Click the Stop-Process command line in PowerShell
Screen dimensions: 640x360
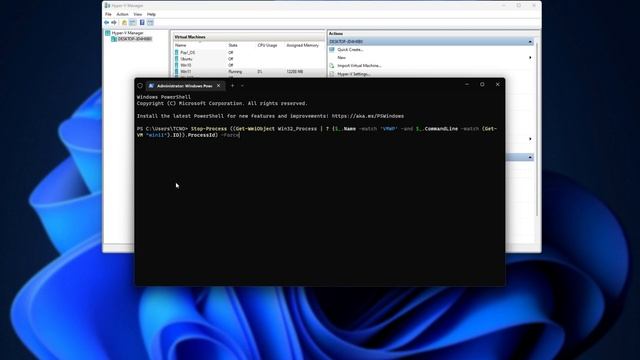pos(317,132)
